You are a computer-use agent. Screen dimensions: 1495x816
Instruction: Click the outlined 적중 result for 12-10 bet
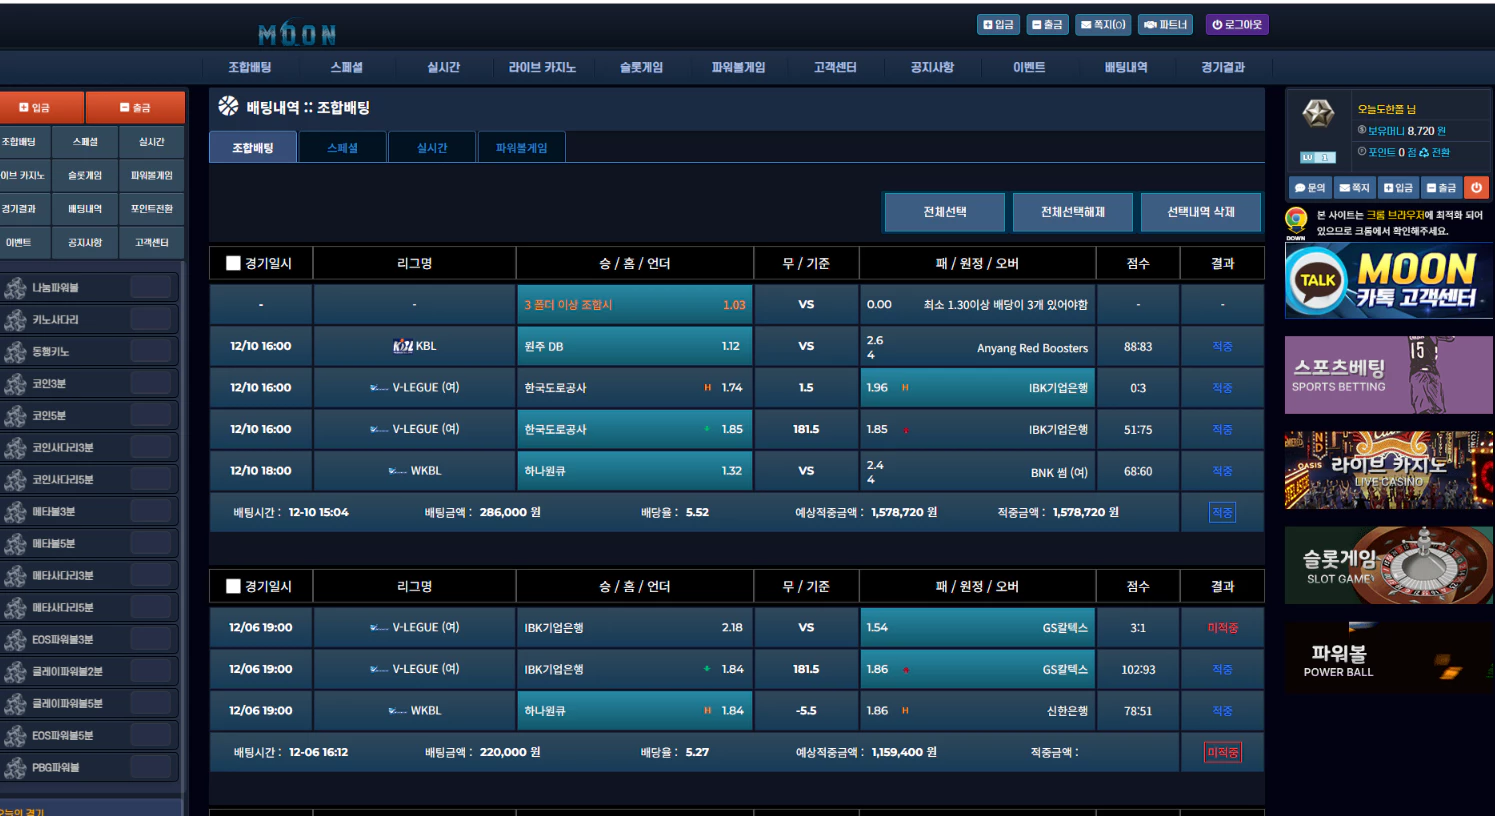click(1222, 512)
